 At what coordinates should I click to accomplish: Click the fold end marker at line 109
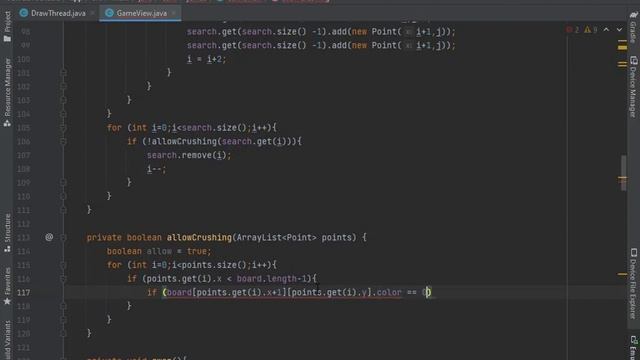(63, 182)
